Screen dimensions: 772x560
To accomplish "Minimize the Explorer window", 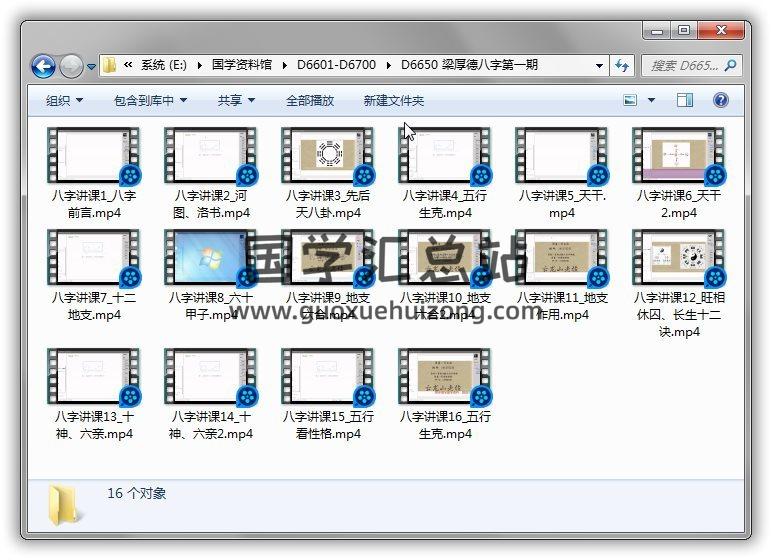I will [657, 31].
